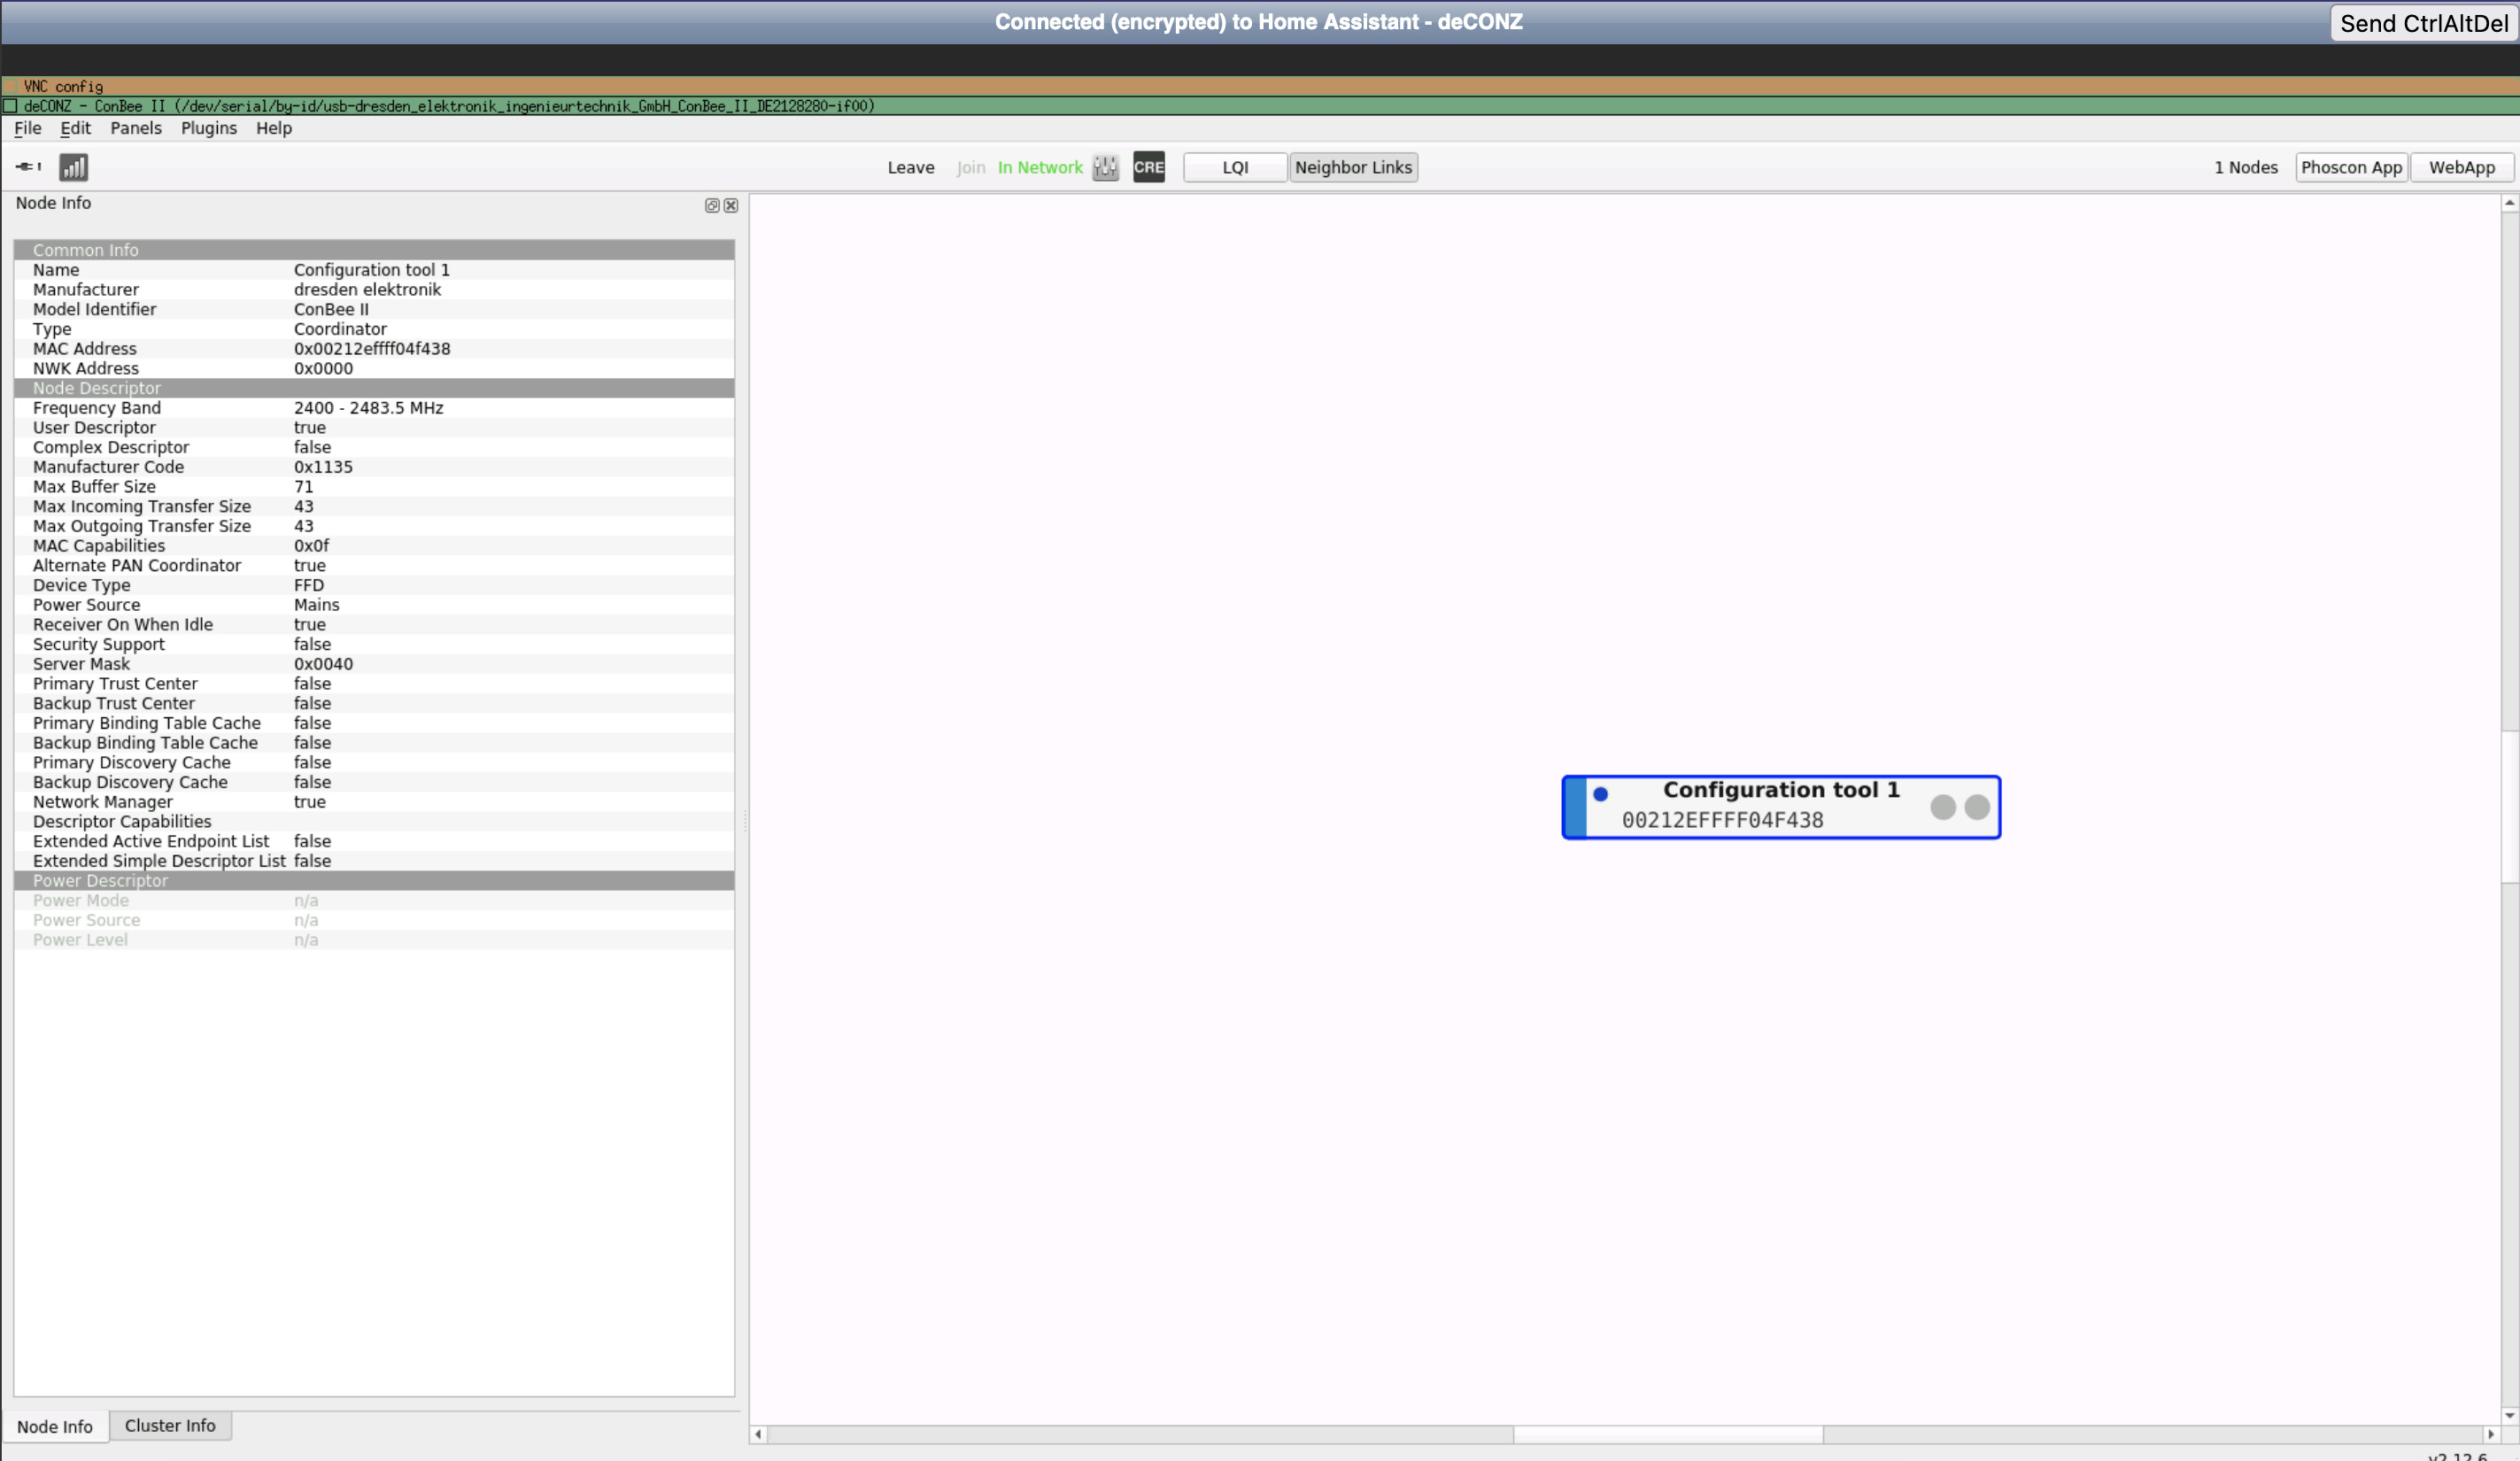
Task: Click the horizontal scrollbar thumb in node view
Action: (1667, 1434)
